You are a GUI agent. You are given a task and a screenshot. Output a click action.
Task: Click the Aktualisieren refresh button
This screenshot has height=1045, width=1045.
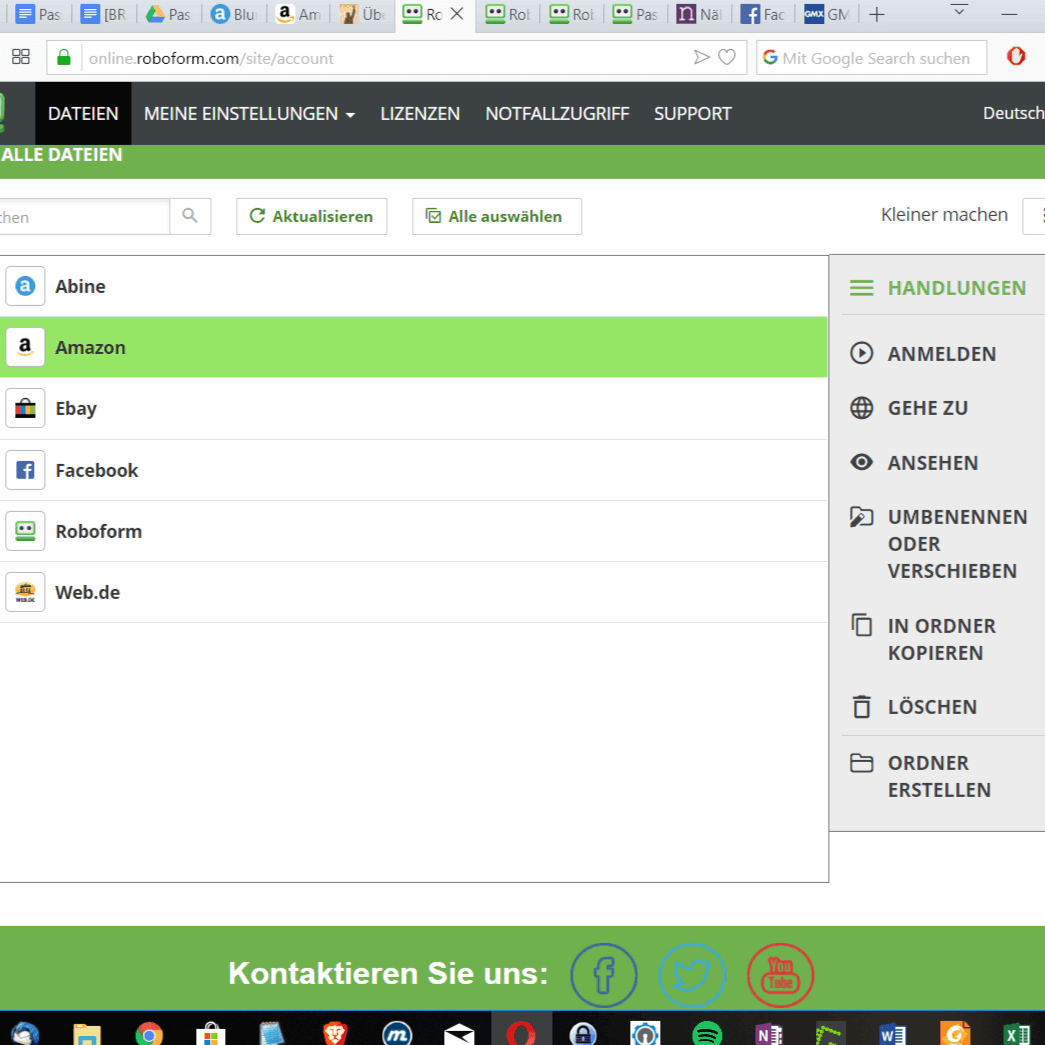[311, 217]
